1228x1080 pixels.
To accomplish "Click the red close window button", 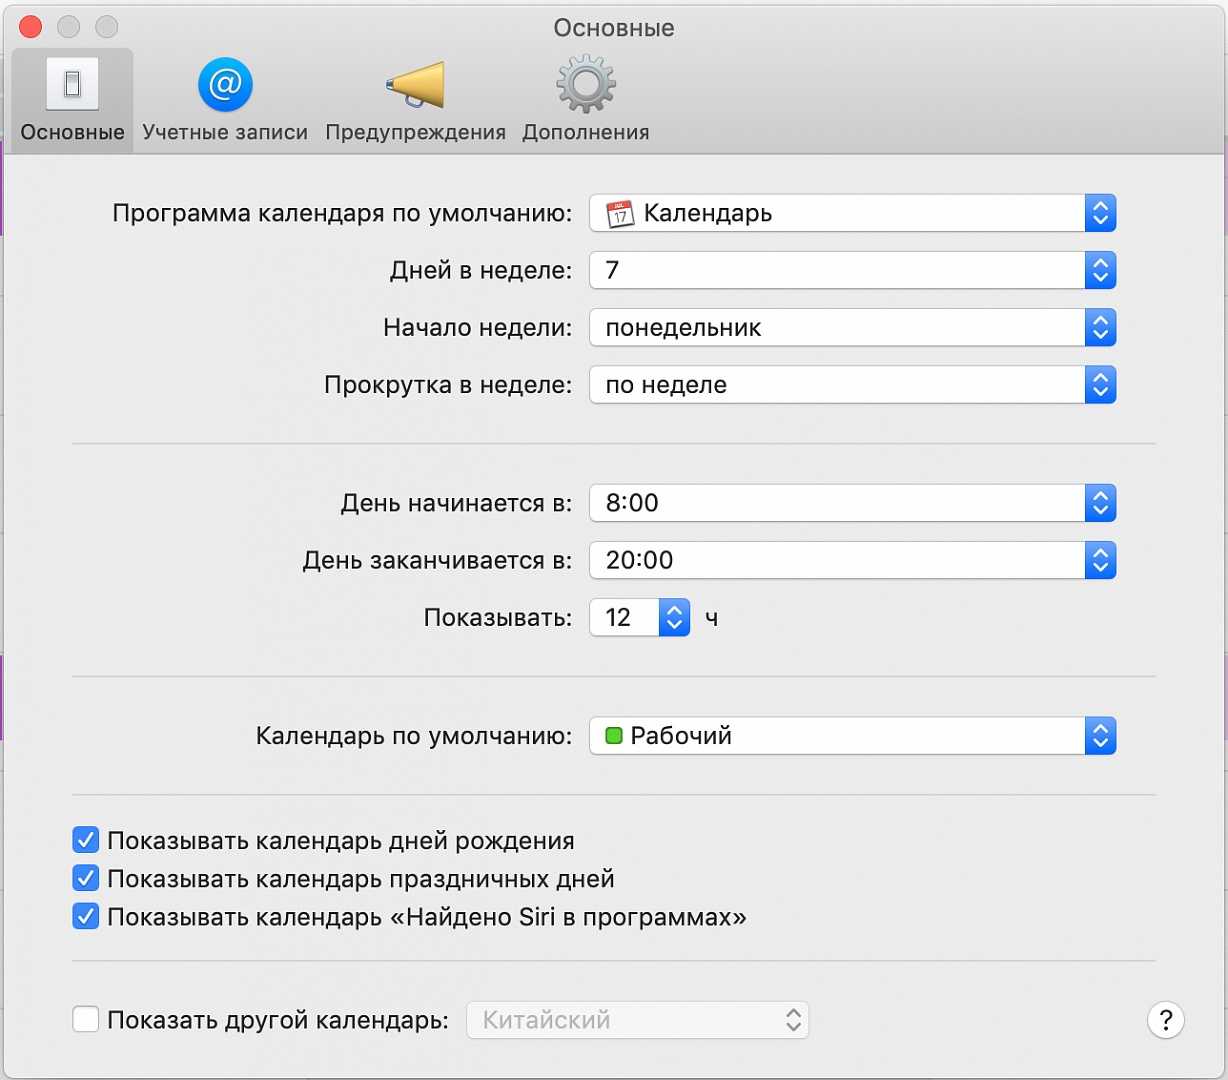I will pos(31,27).
